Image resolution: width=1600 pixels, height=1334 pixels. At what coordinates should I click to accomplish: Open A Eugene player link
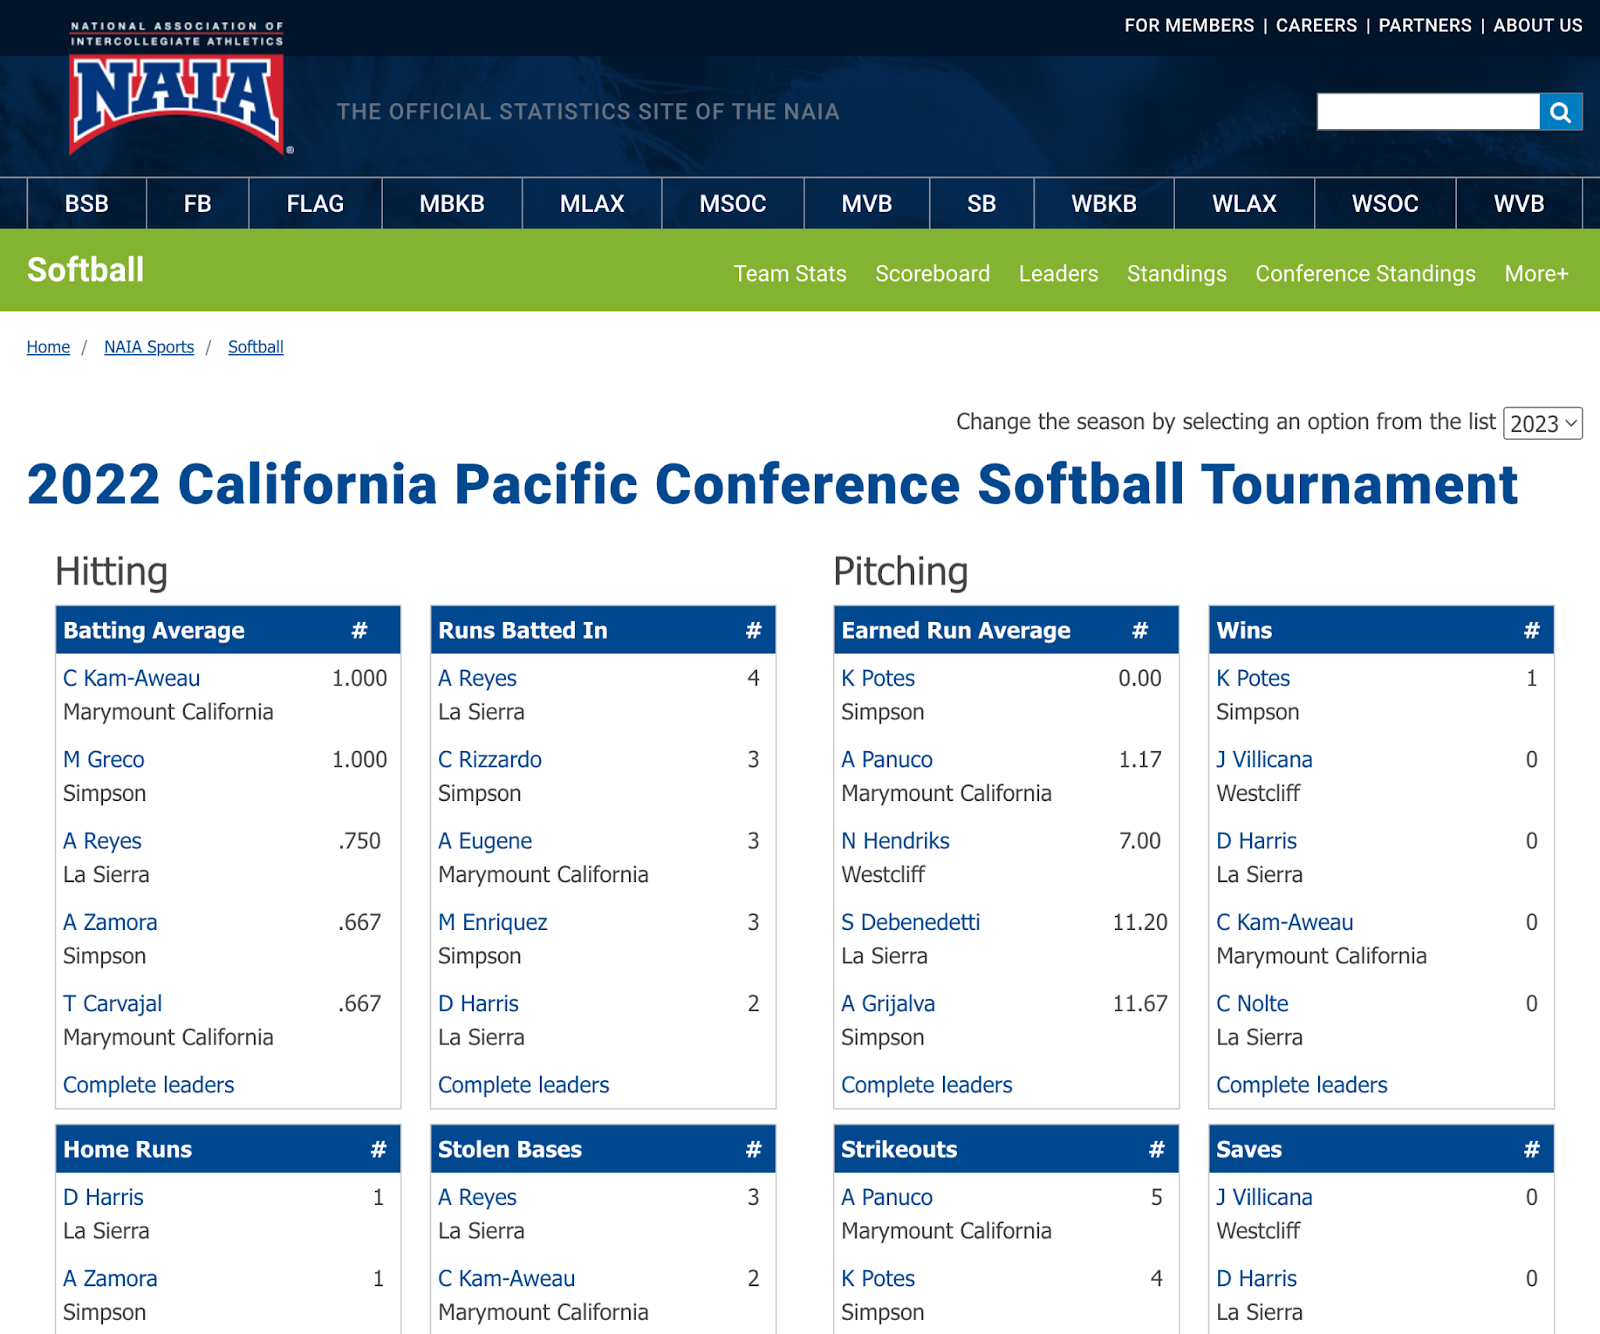pos(485,841)
